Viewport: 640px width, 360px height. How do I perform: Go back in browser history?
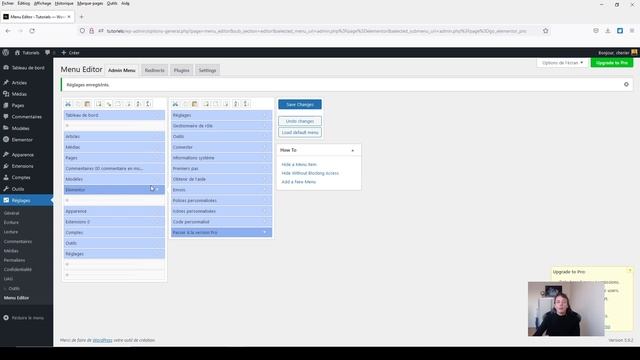coord(8,31)
